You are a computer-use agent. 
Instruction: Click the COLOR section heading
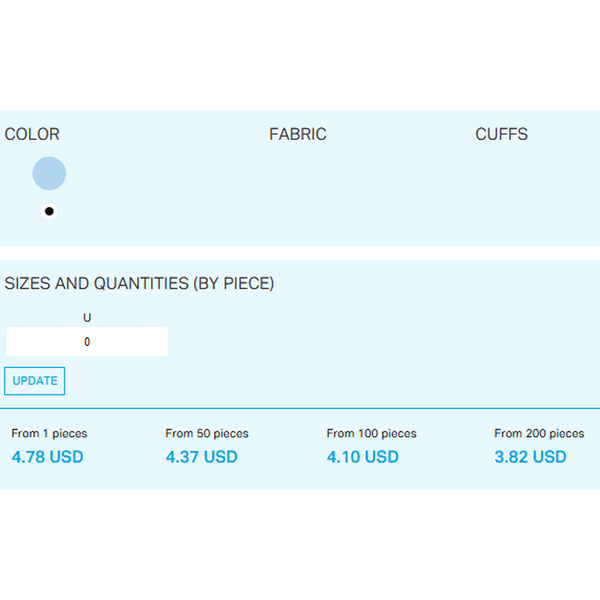[32, 134]
